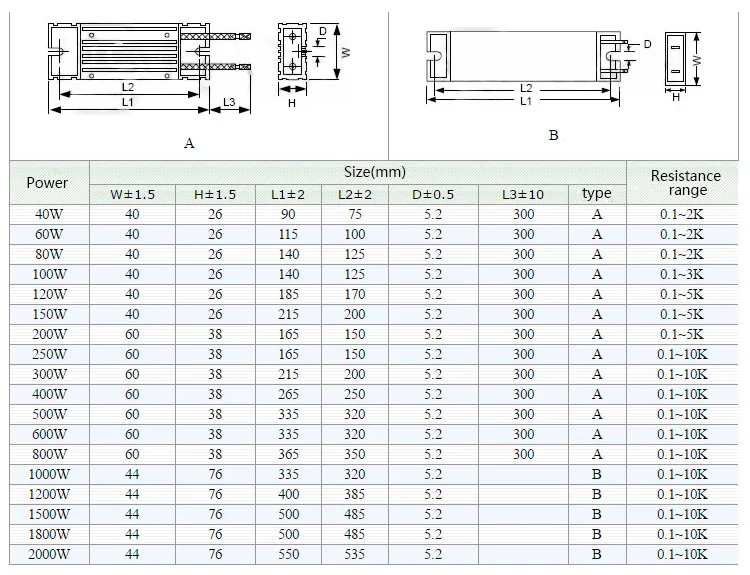The width and height of the screenshot is (750, 575).
Task: Click the '800W' power cell
Action: [49, 454]
